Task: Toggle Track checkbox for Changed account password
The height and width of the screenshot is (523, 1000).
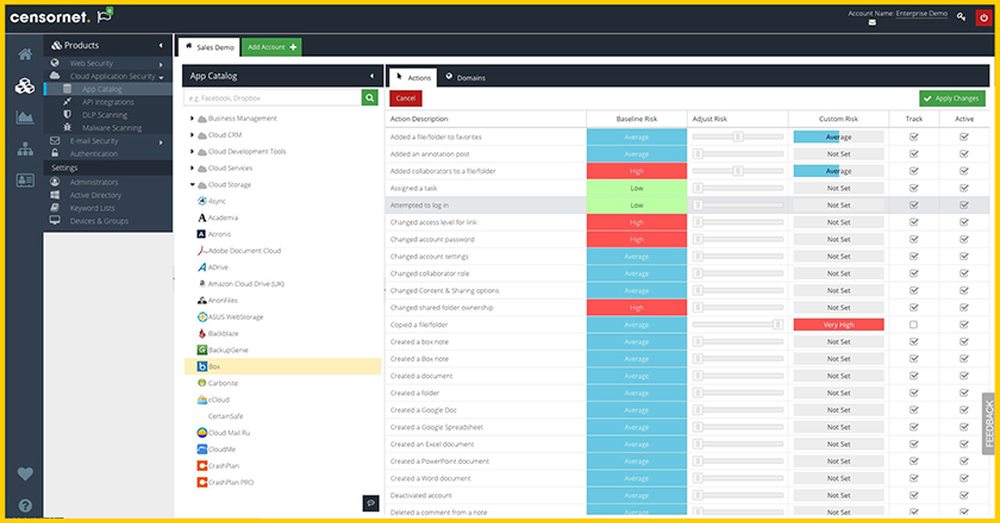Action: tap(913, 239)
